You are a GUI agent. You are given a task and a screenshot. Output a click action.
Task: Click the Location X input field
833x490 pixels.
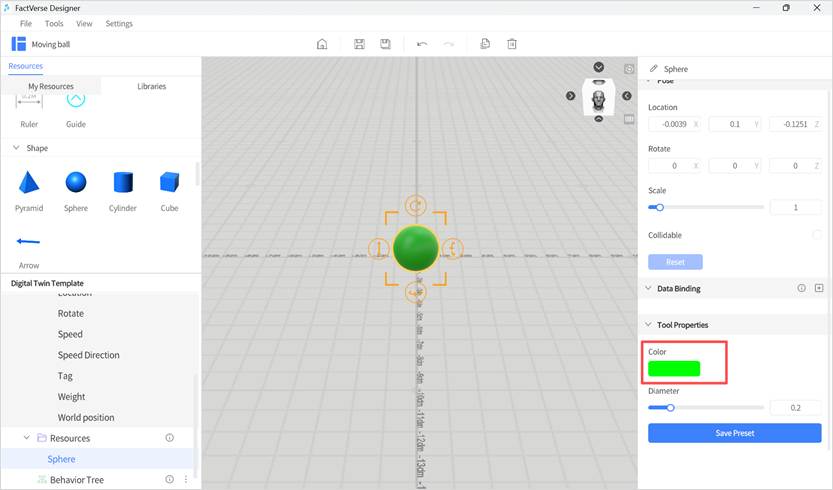coord(674,124)
